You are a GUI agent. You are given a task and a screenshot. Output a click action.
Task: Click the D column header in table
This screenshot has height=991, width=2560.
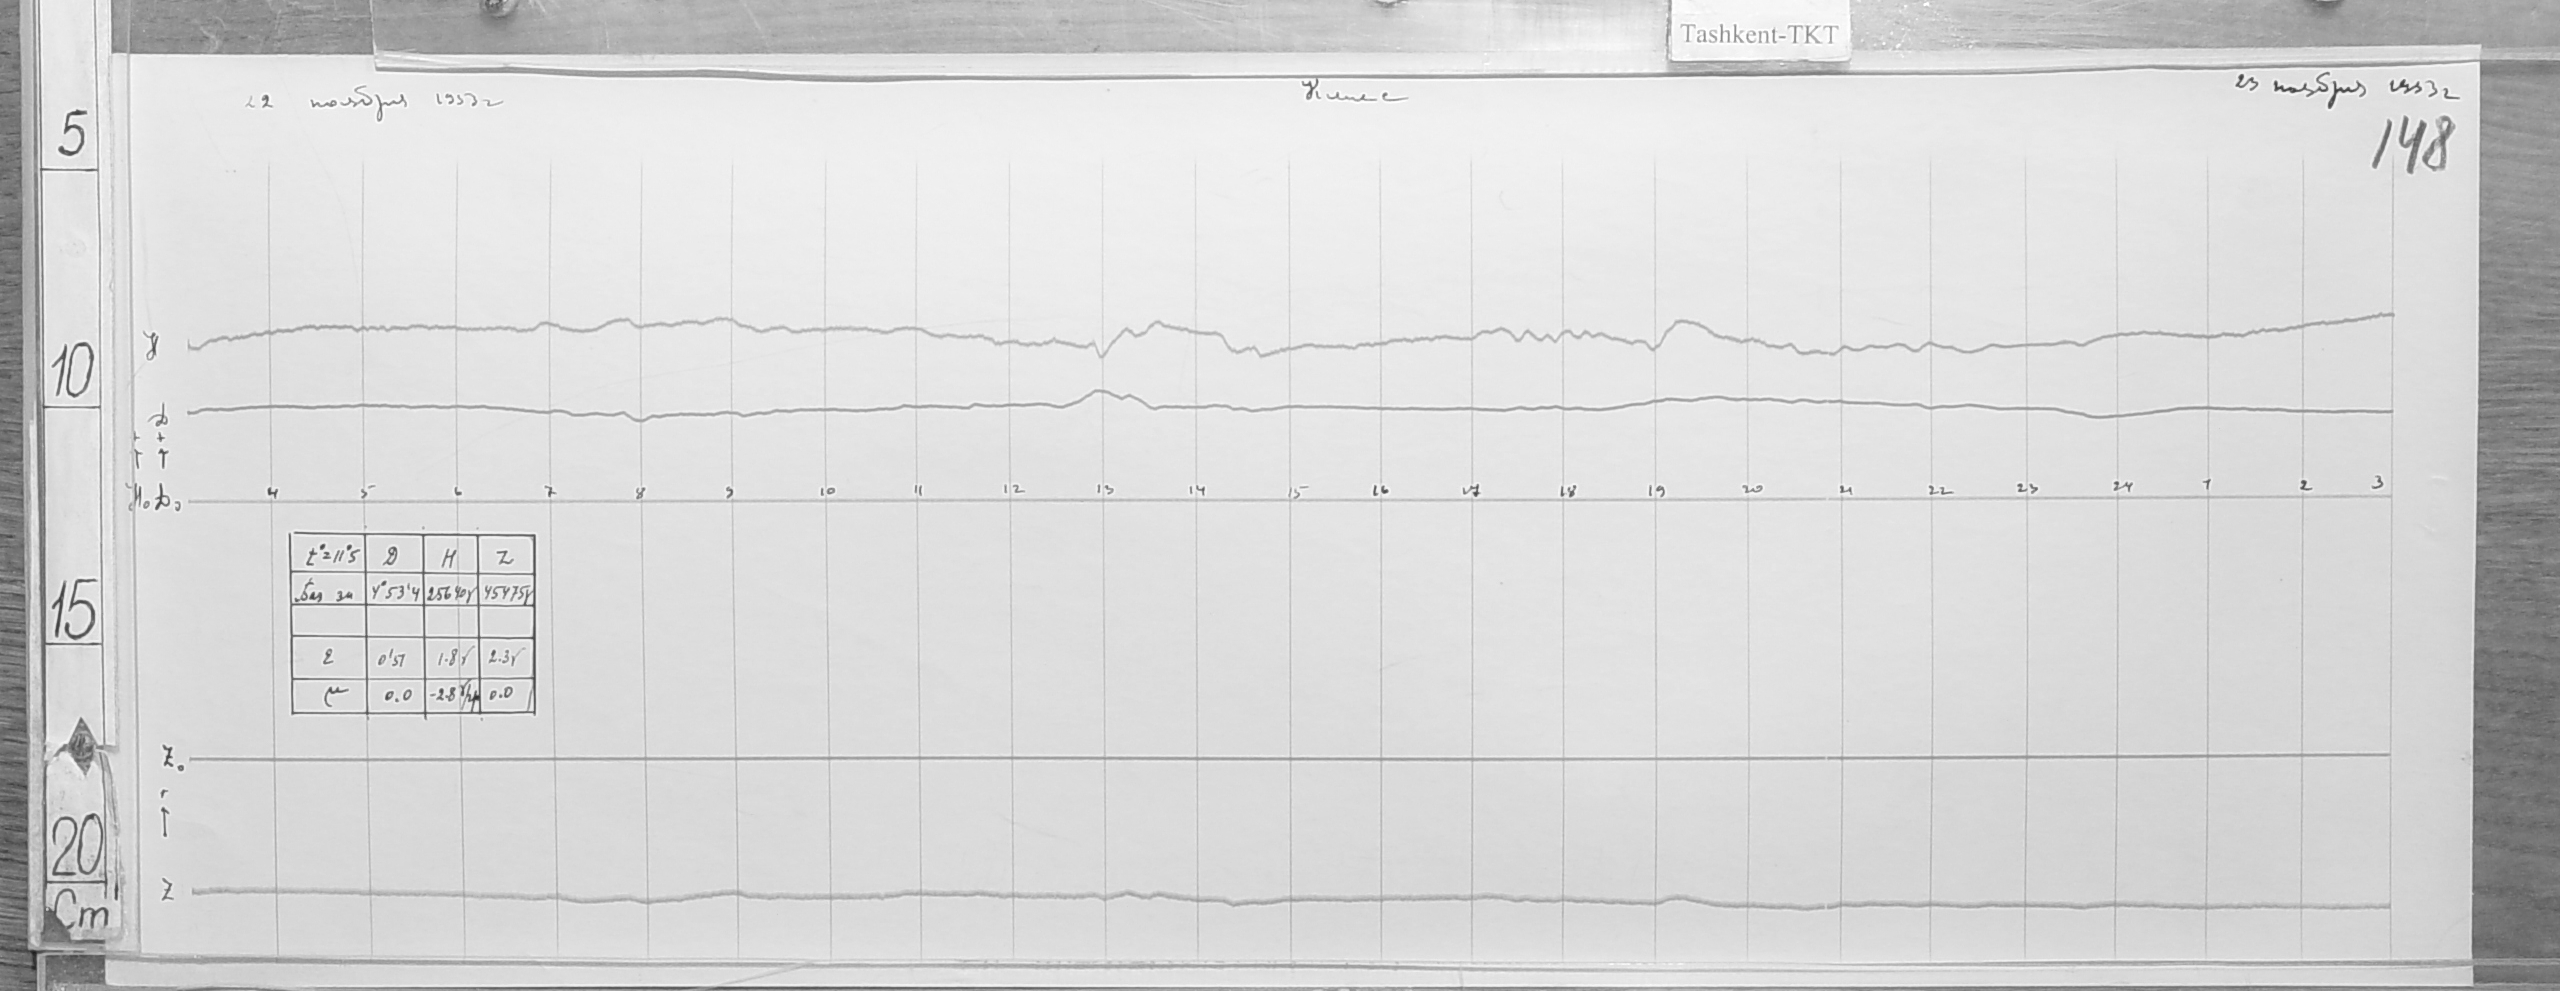[x=395, y=555]
